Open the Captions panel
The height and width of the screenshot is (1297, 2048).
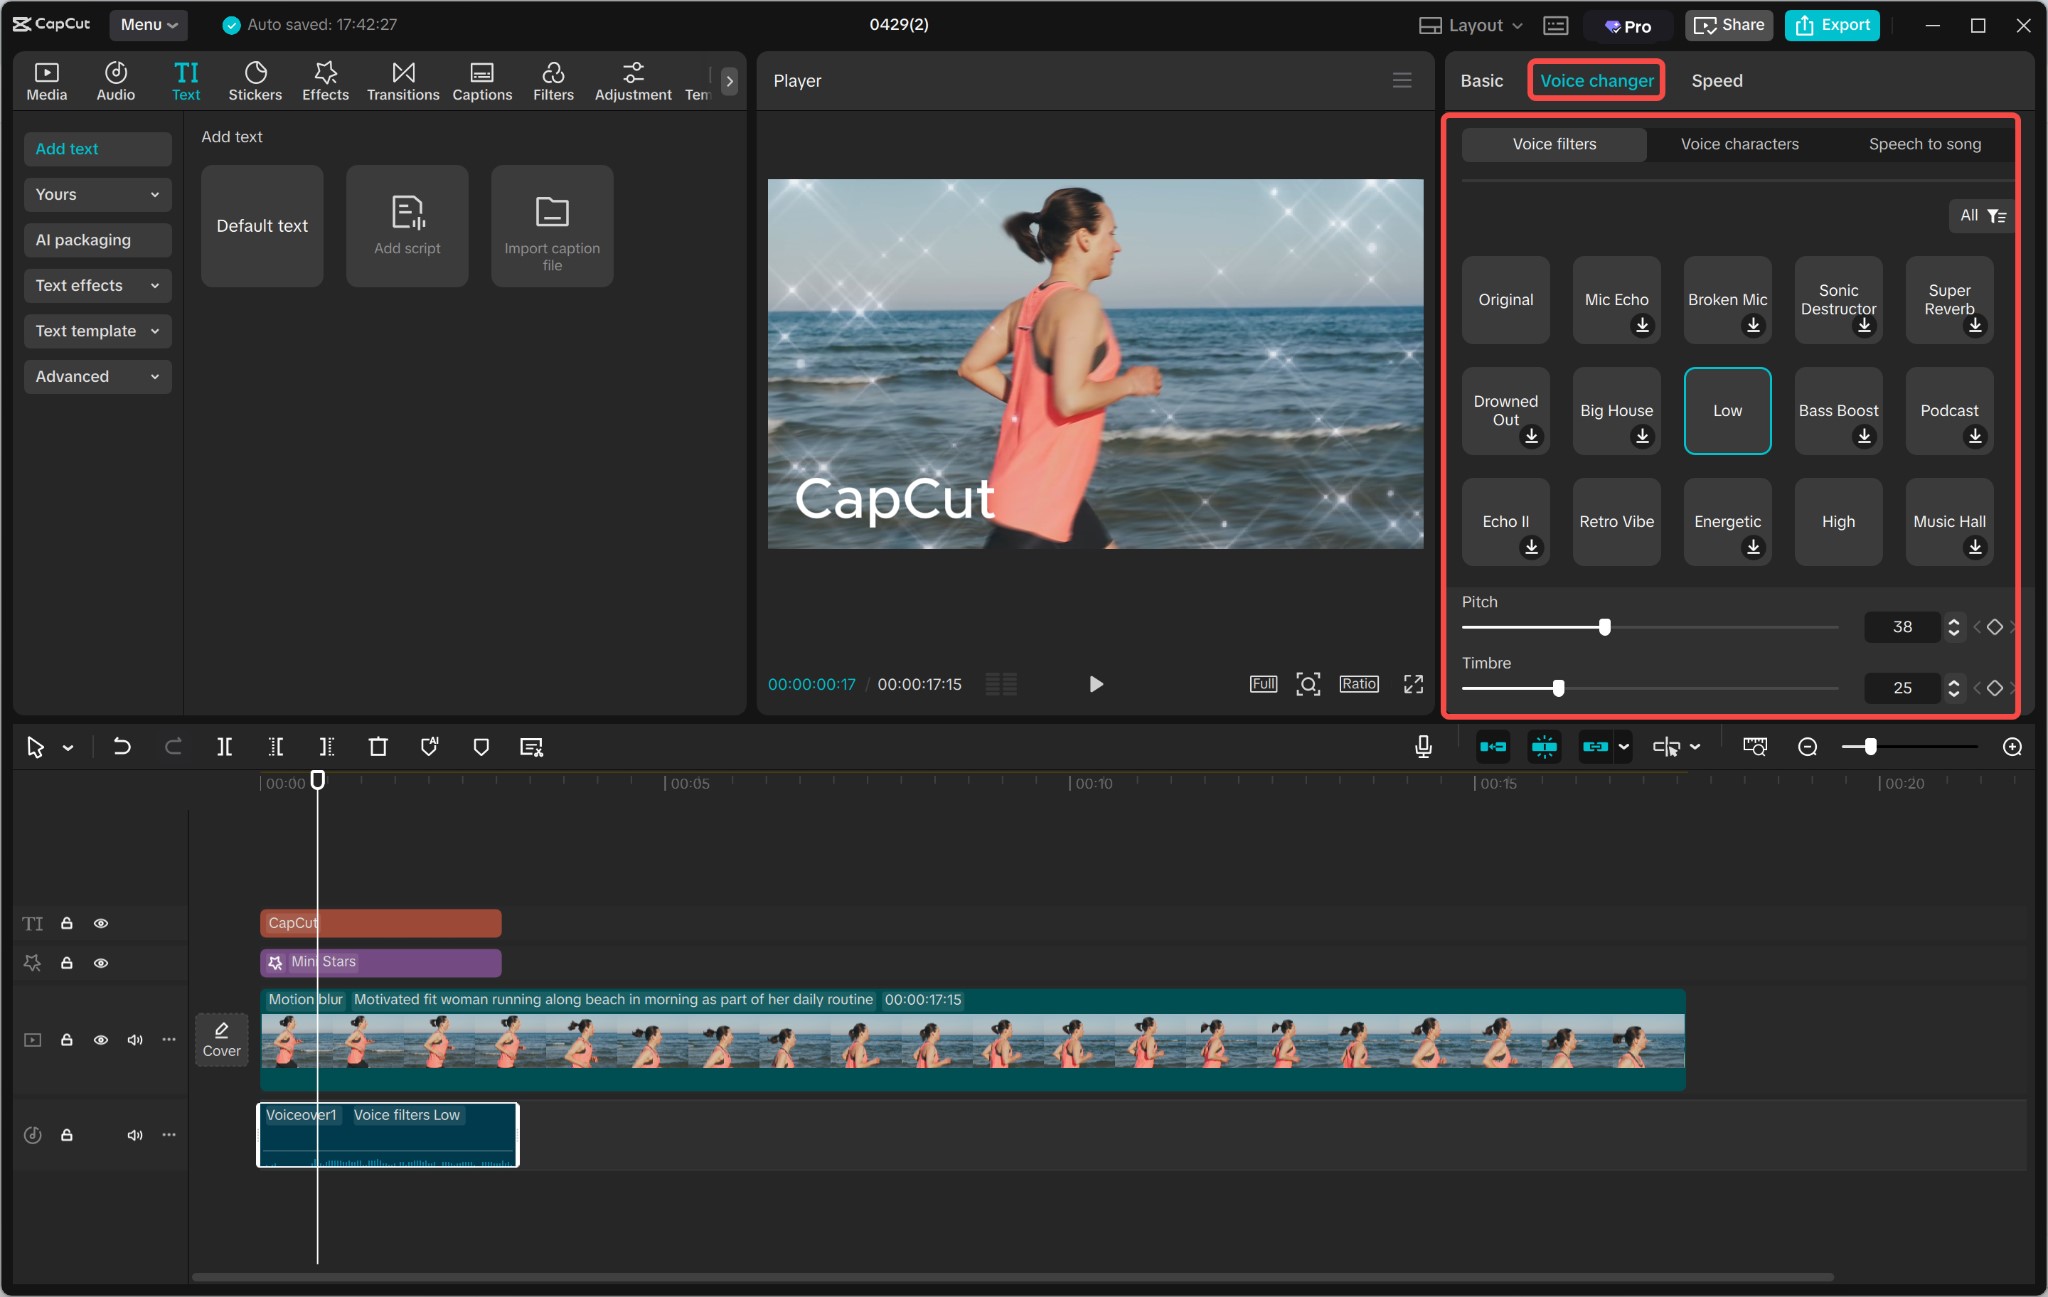[x=482, y=81]
